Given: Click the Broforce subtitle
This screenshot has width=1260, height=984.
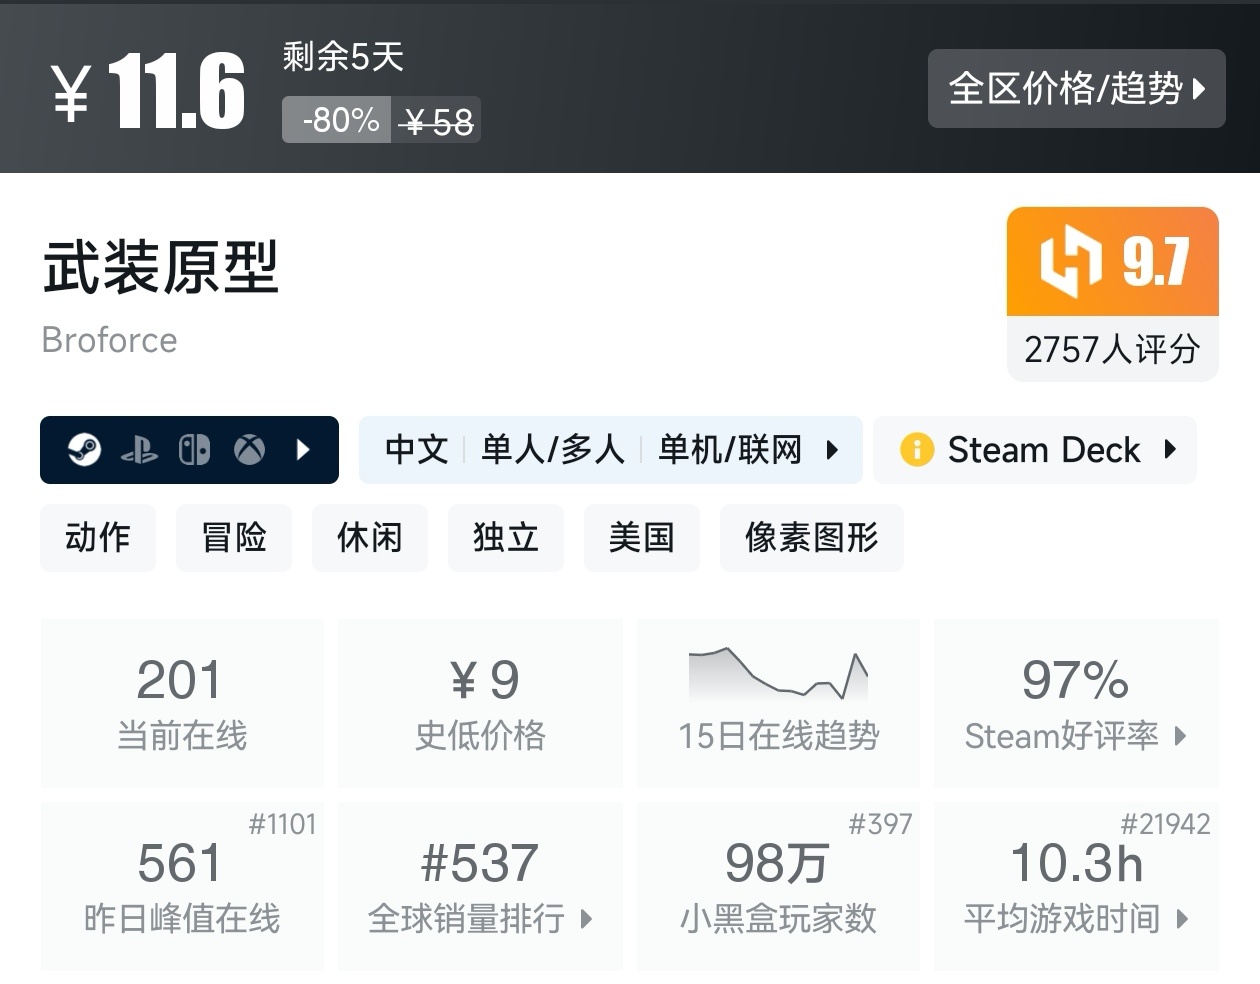Looking at the screenshot, I should 110,340.
